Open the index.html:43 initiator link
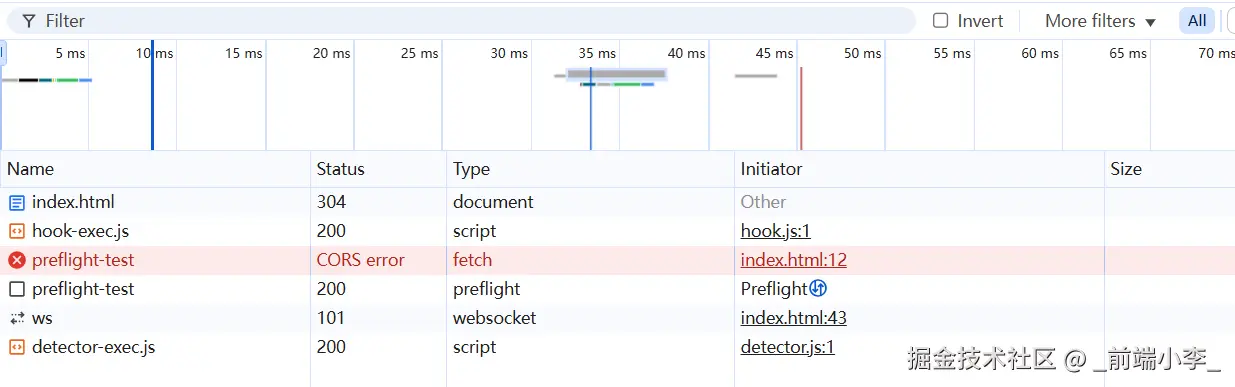1235x387 pixels. (794, 318)
